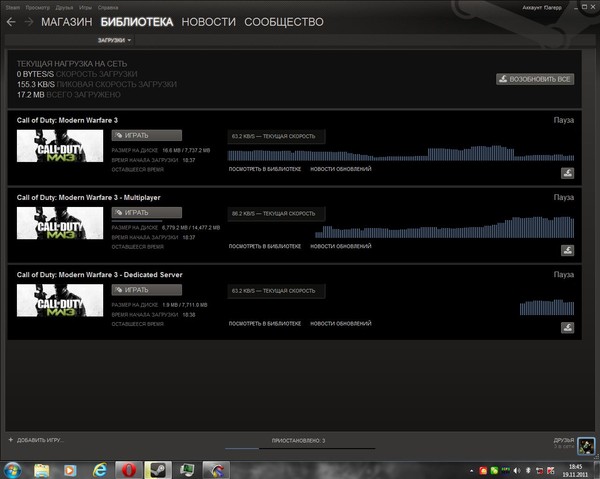The height and width of the screenshot is (479, 600).
Task: Open the Игры menu
Action: pos(85,8)
